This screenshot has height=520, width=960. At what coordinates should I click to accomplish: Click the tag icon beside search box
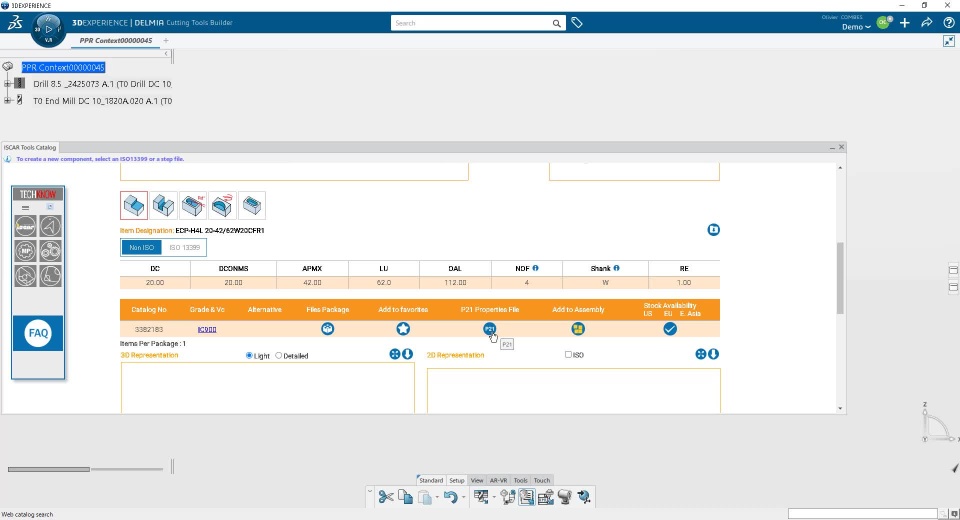[577, 23]
